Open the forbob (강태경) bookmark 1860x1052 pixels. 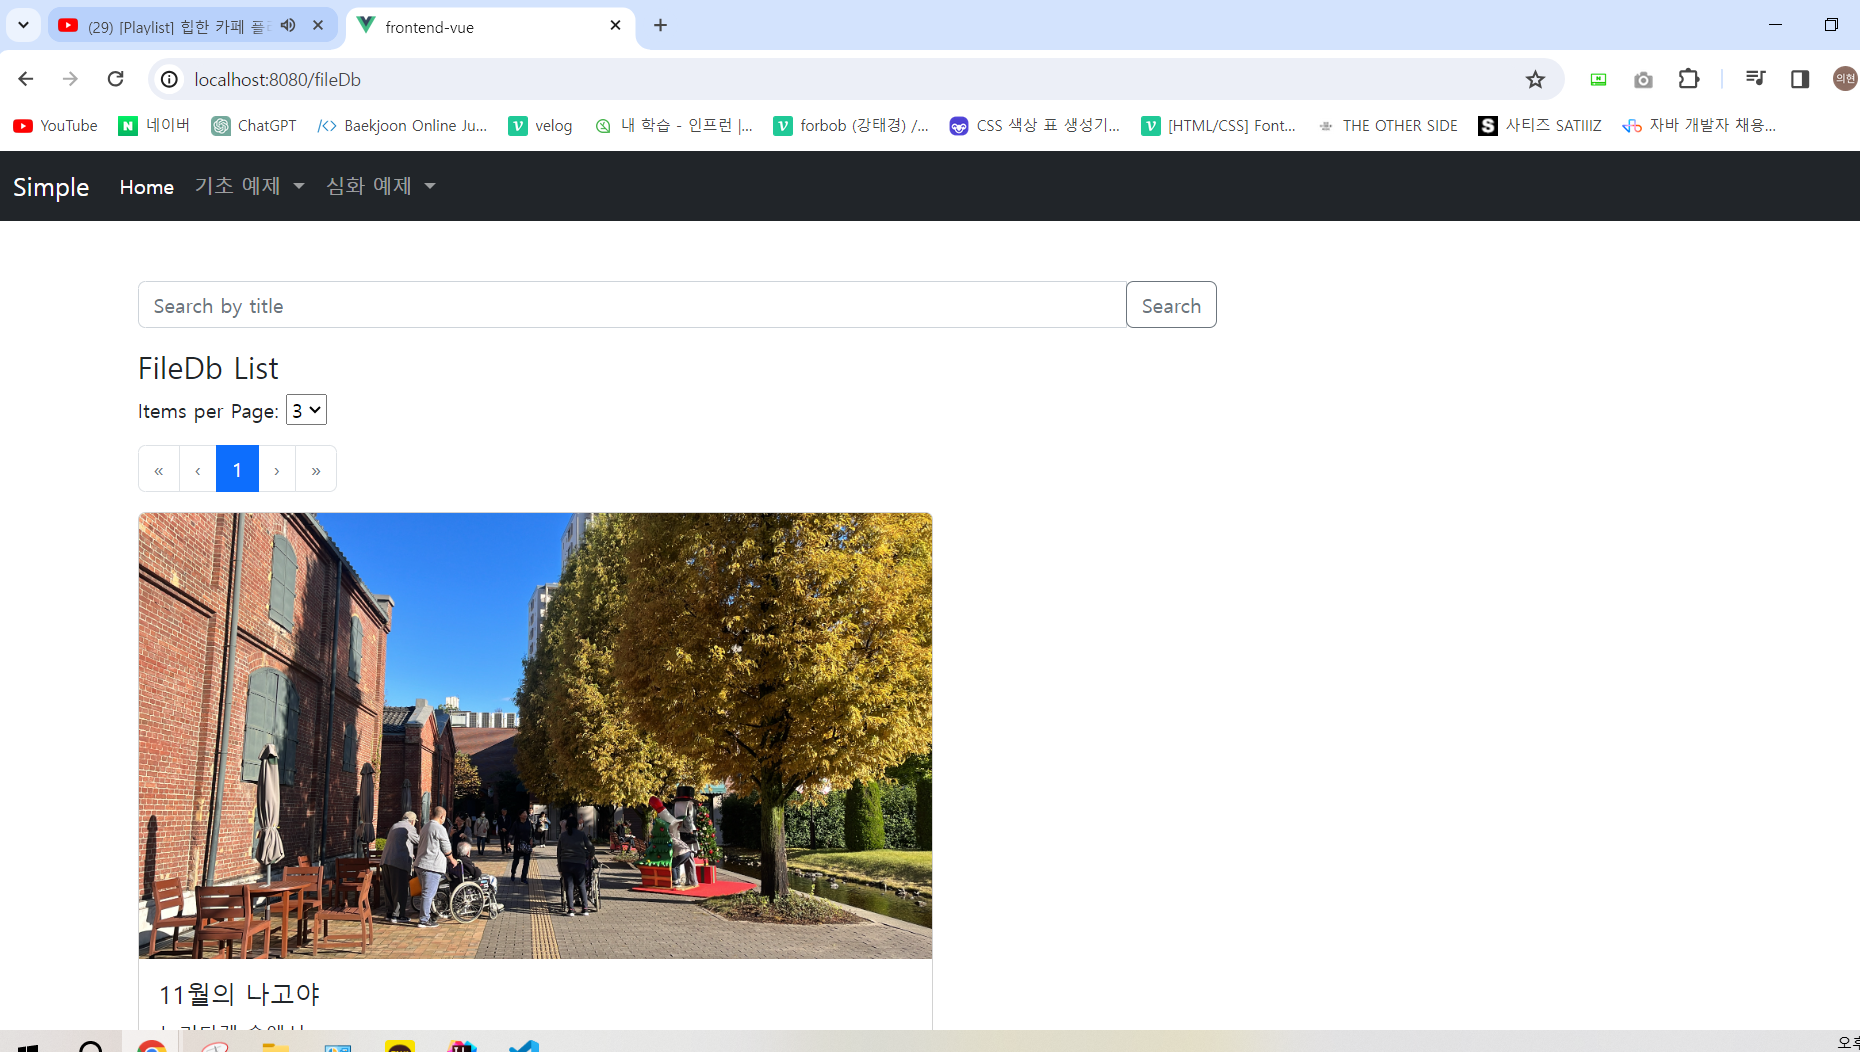(852, 125)
